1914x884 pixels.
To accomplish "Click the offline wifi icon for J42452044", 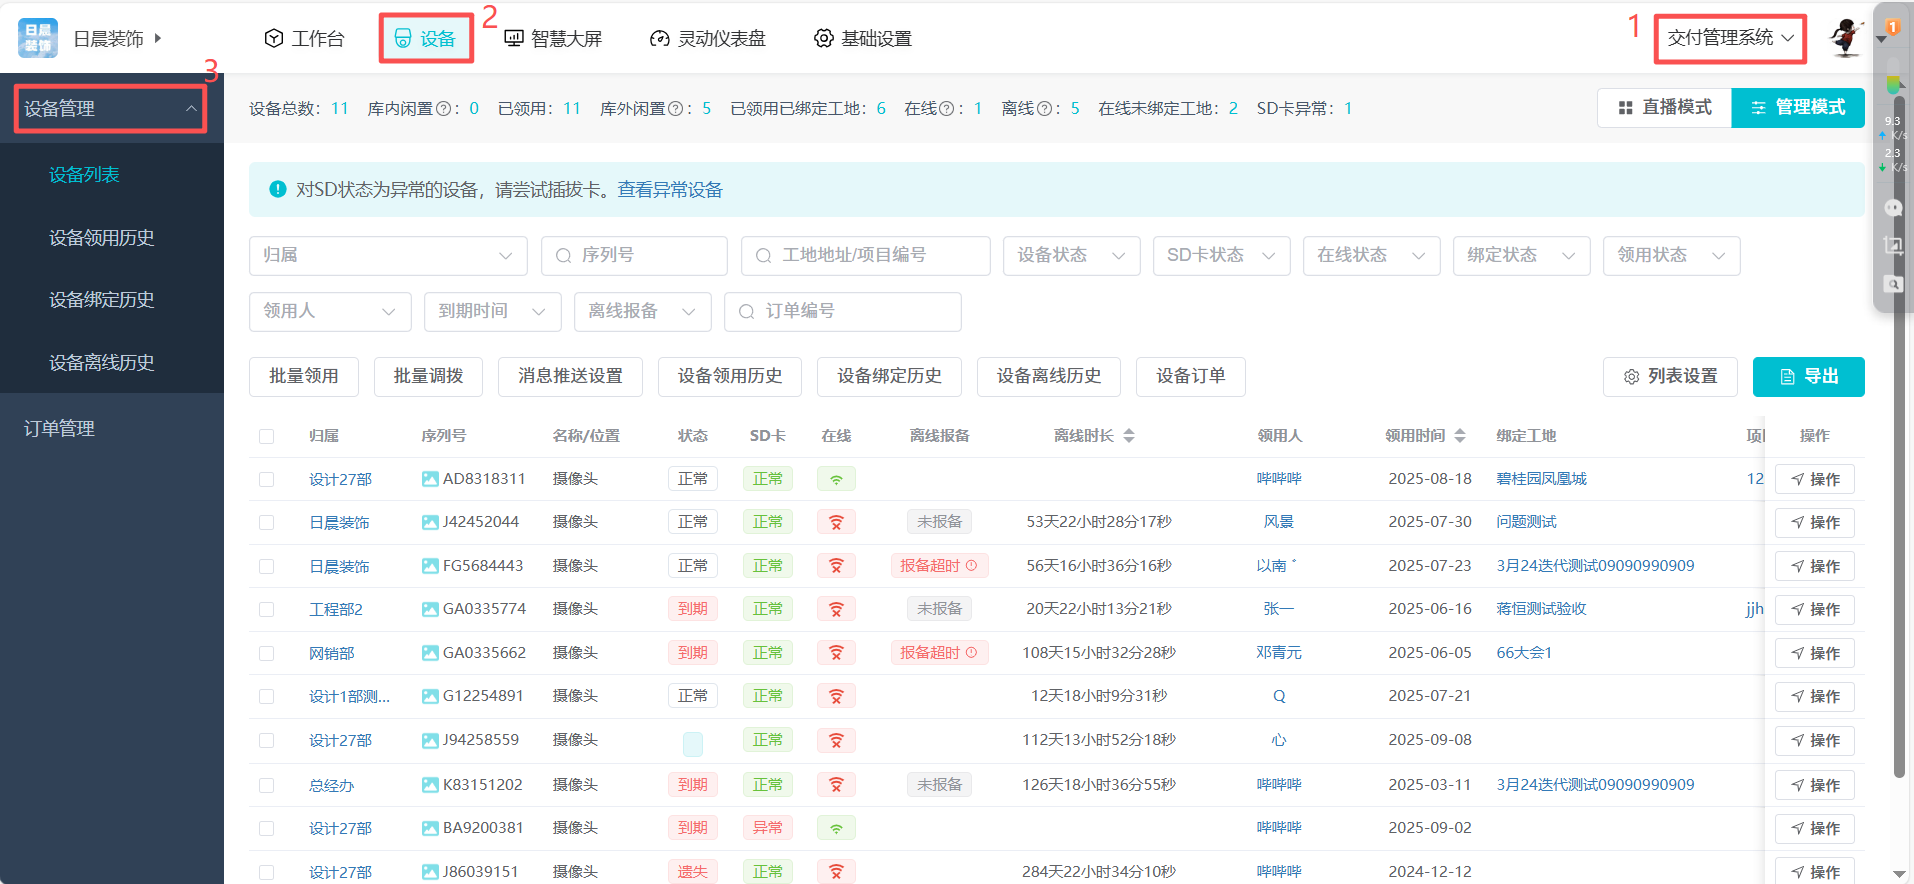I will point(836,522).
